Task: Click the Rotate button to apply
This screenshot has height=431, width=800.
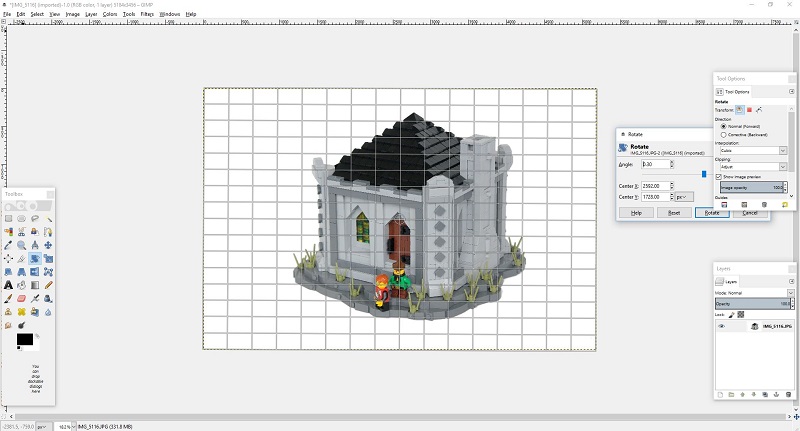Action: pyautogui.click(x=712, y=213)
